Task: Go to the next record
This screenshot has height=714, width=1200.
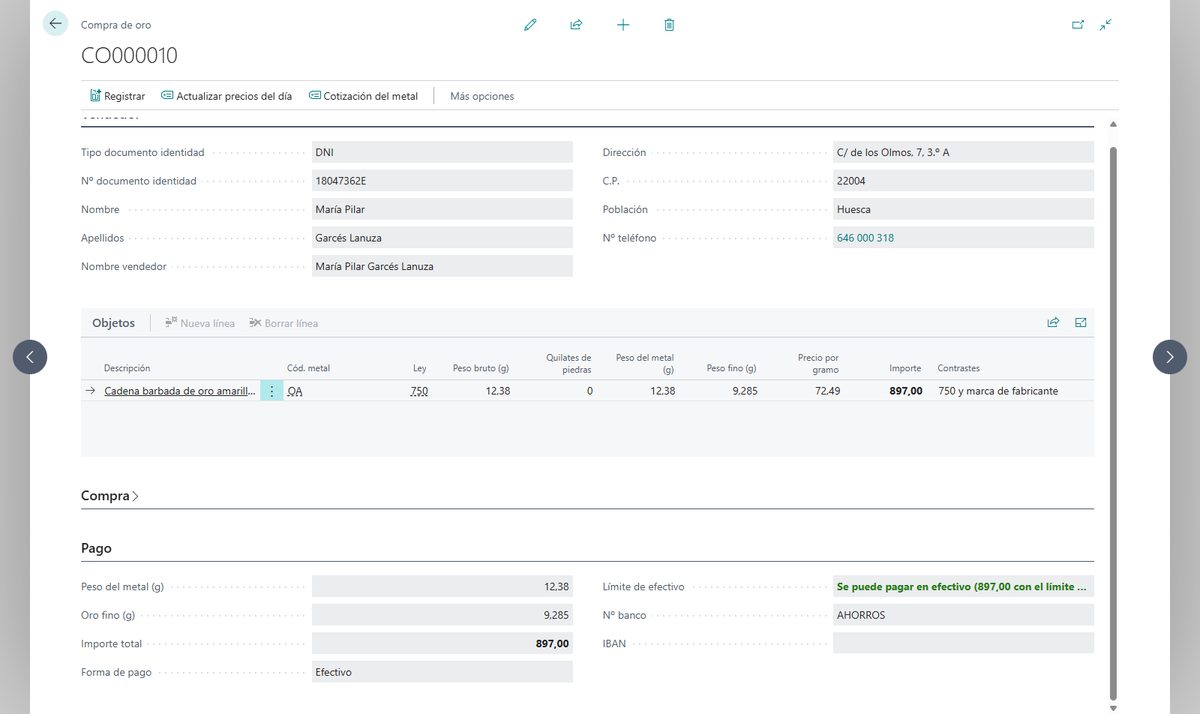Action: pos(1170,357)
